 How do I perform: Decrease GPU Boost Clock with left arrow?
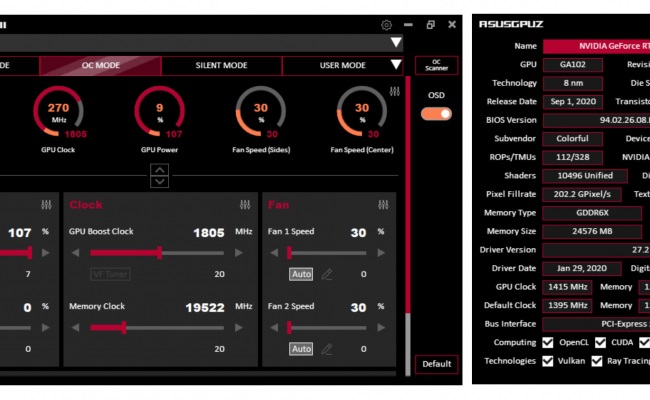[x=75, y=253]
